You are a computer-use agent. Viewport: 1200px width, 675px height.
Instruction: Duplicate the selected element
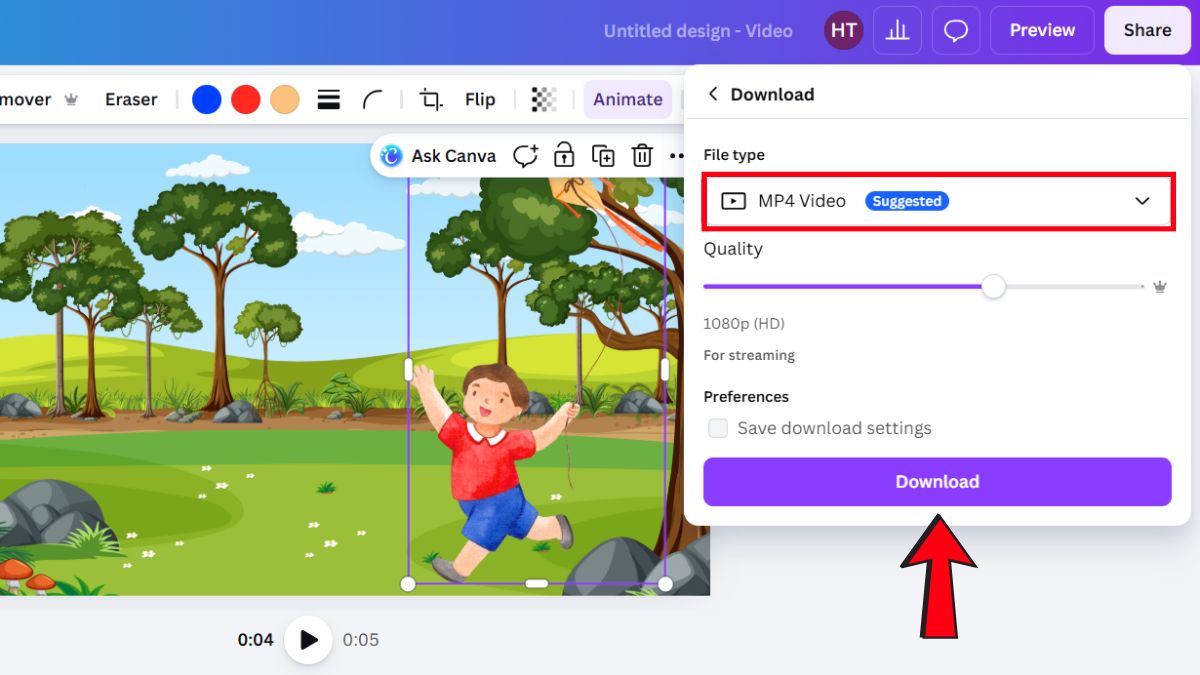pyautogui.click(x=603, y=156)
